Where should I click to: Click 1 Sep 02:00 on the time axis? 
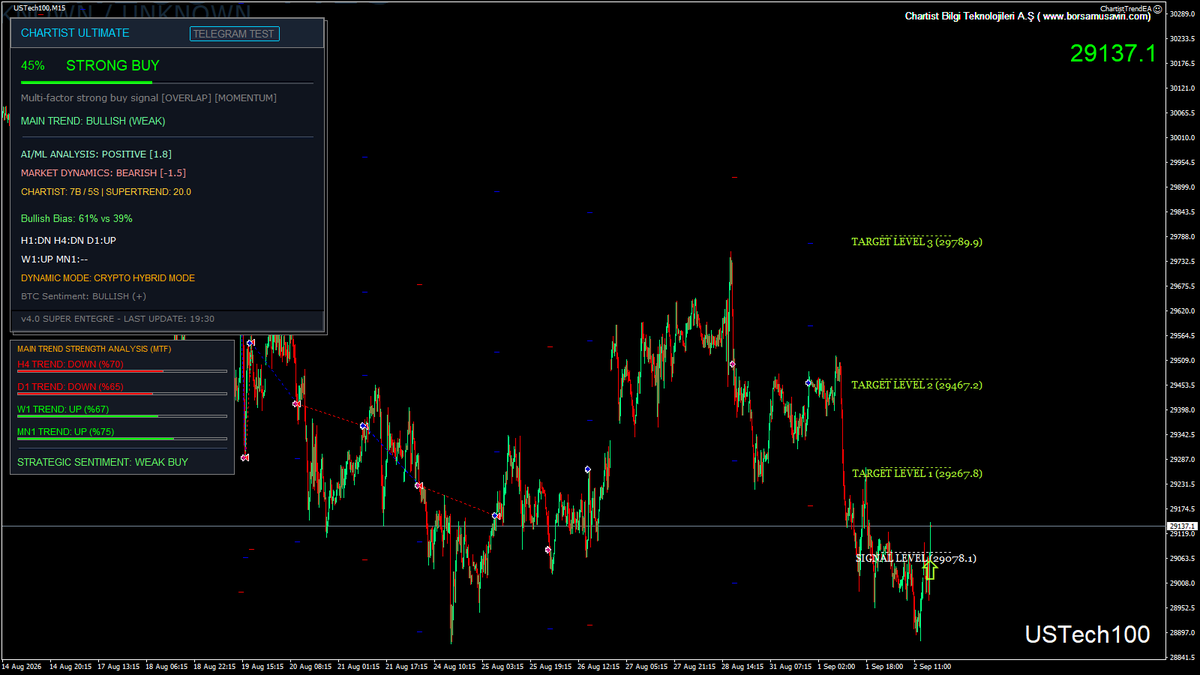point(834,666)
